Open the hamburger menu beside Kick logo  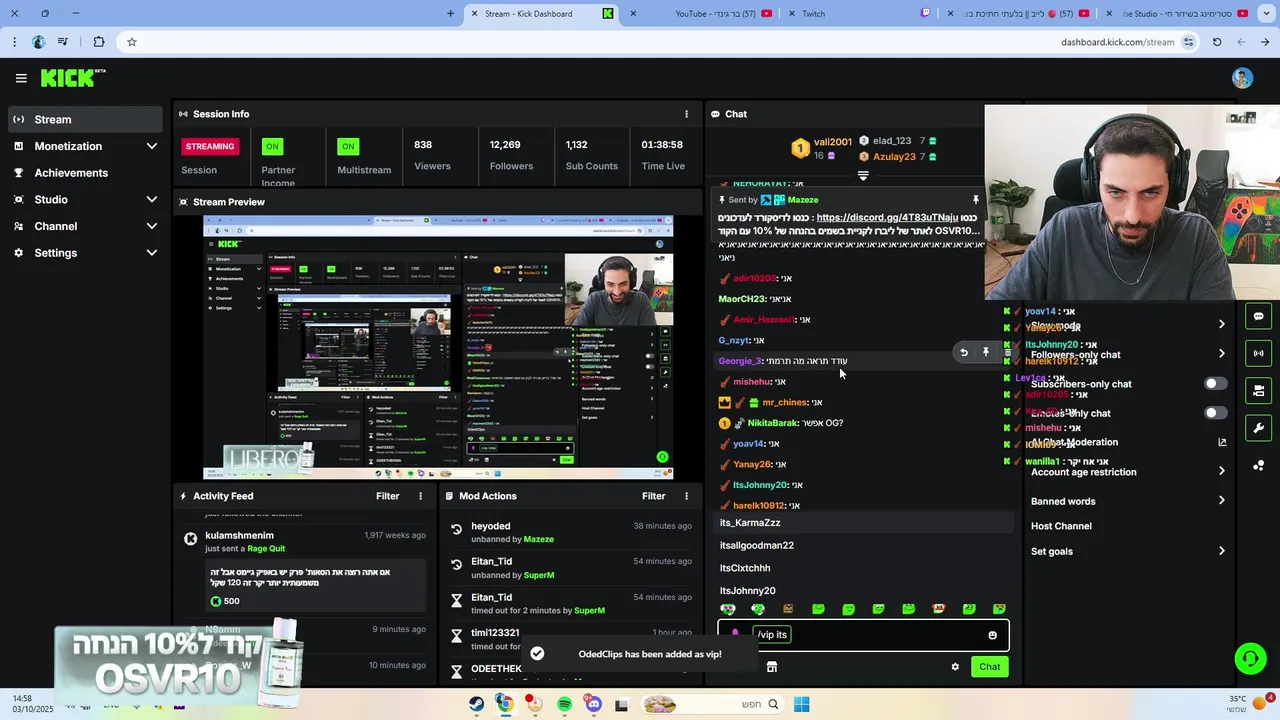pyautogui.click(x=21, y=78)
